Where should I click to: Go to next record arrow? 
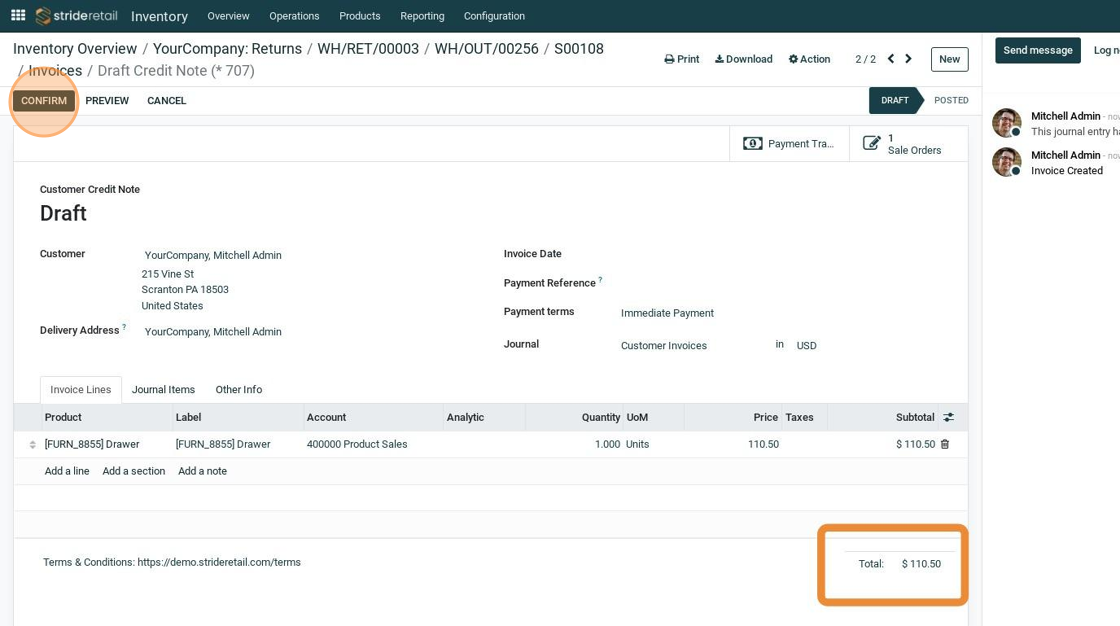[x=908, y=59]
